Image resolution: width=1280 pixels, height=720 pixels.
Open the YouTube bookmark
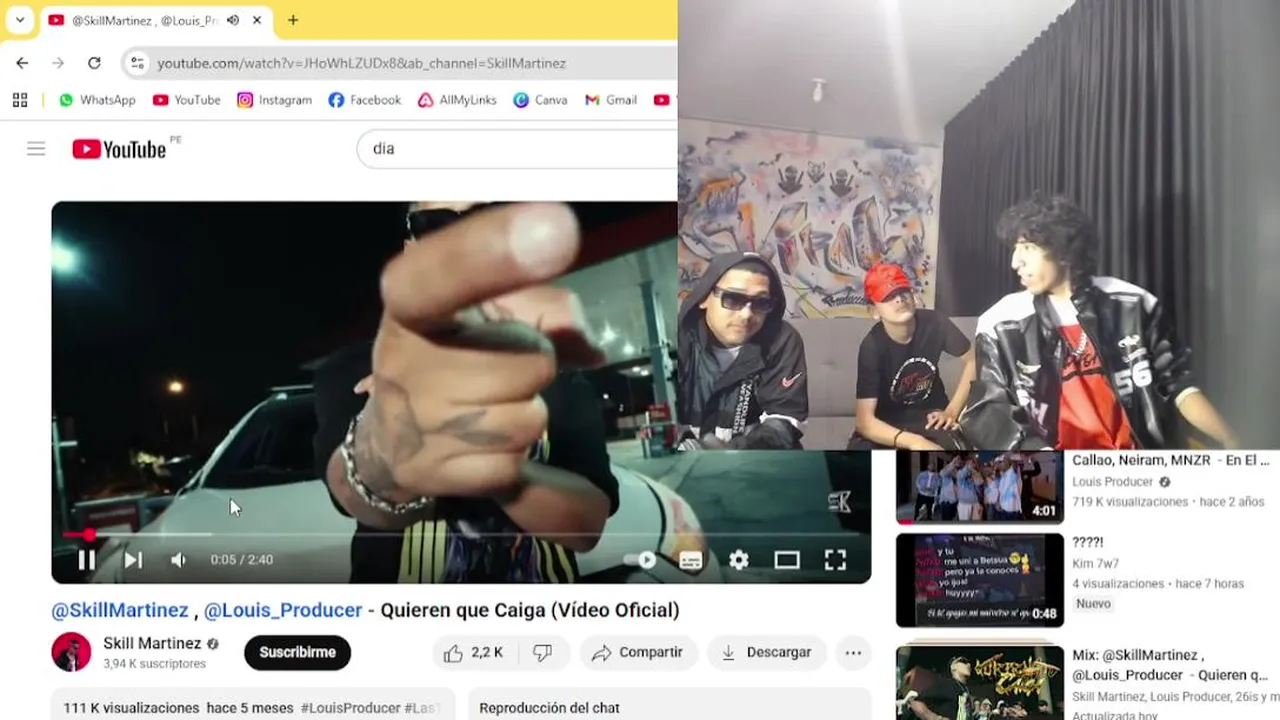tap(186, 100)
